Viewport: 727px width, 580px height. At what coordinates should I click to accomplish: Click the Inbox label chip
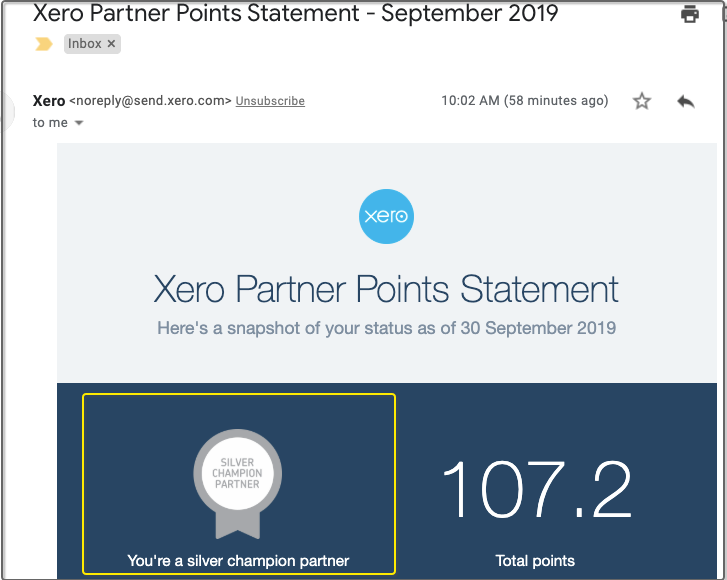(x=92, y=44)
